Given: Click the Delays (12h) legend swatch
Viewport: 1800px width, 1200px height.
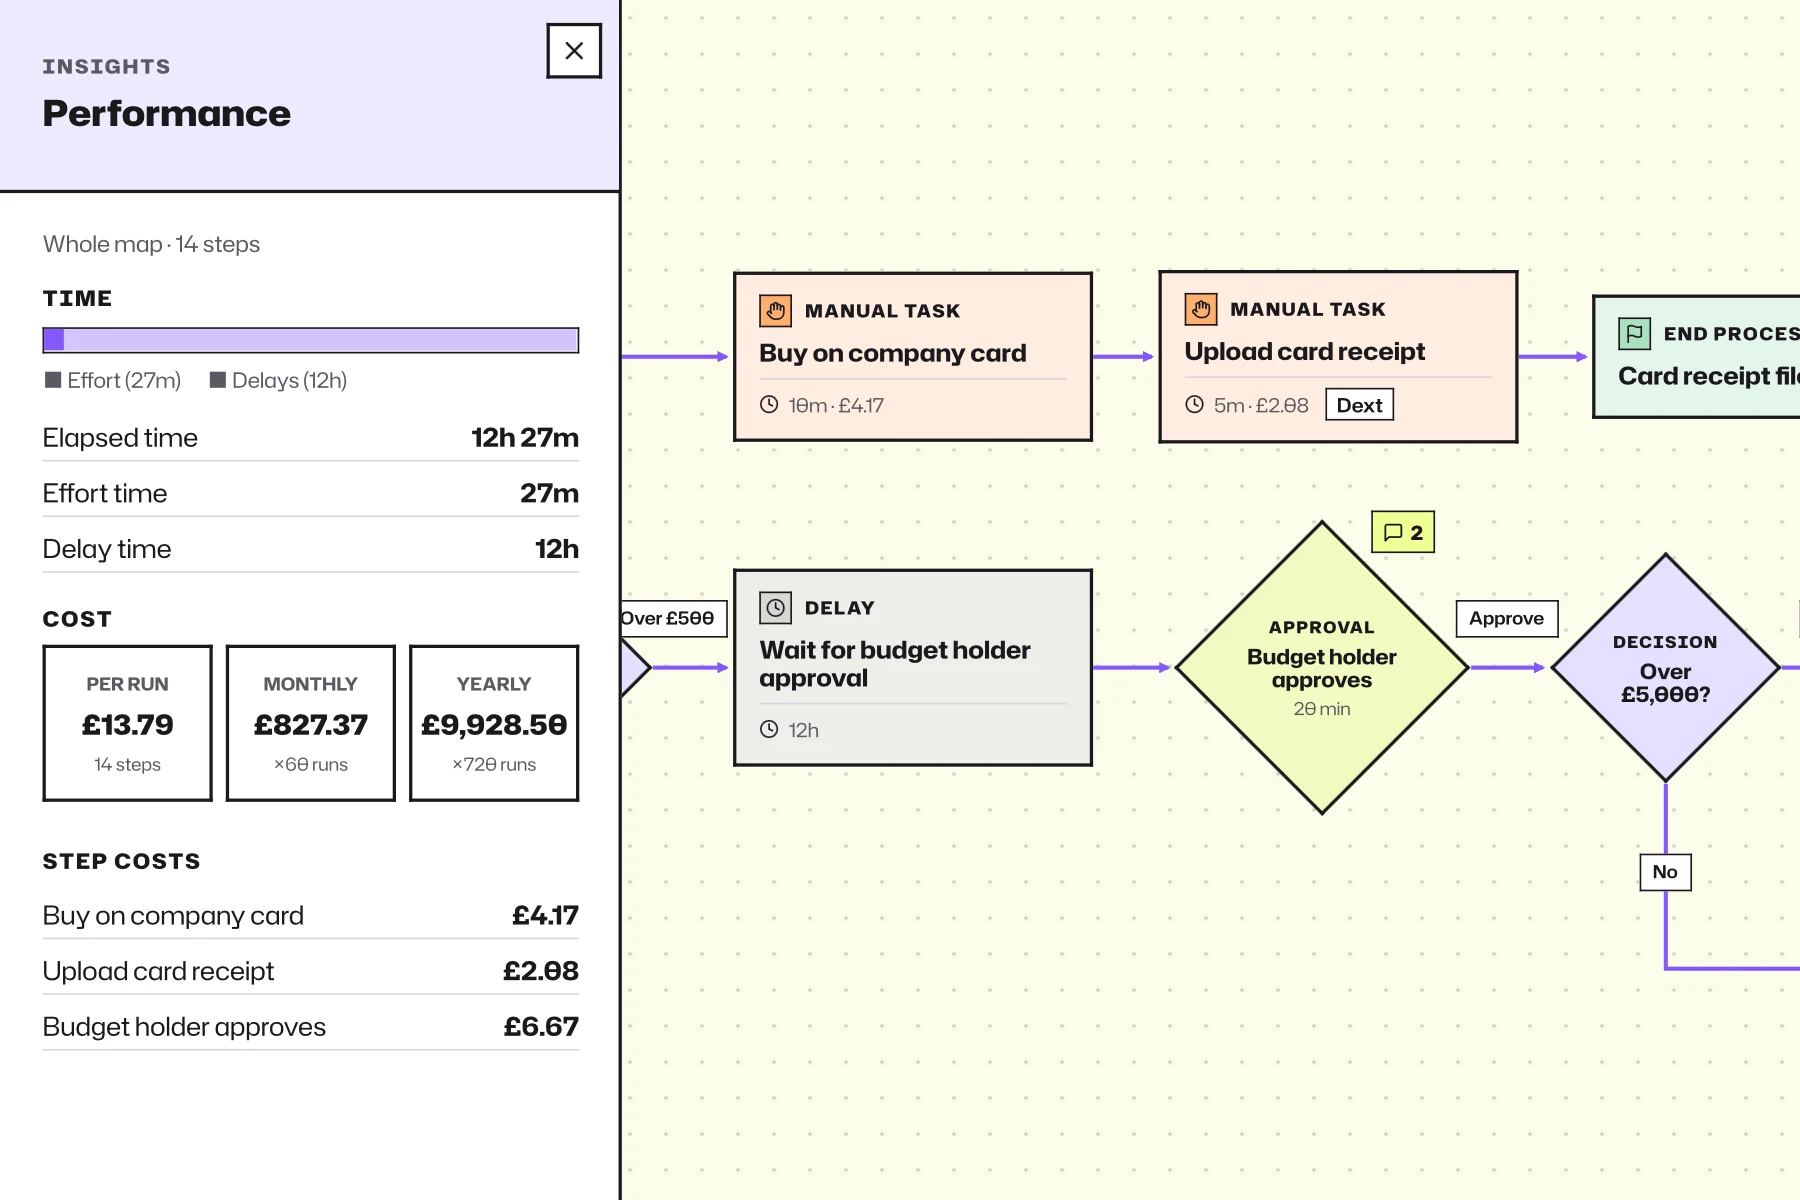Looking at the screenshot, I should click(217, 380).
